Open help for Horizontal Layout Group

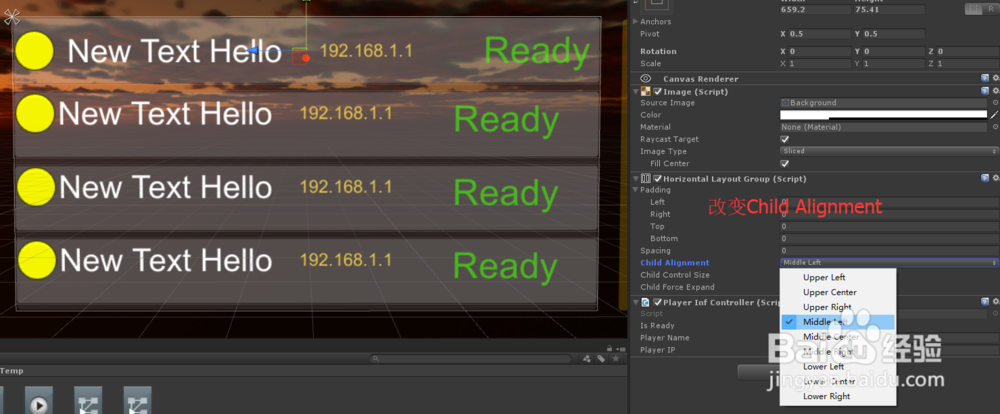tap(985, 179)
